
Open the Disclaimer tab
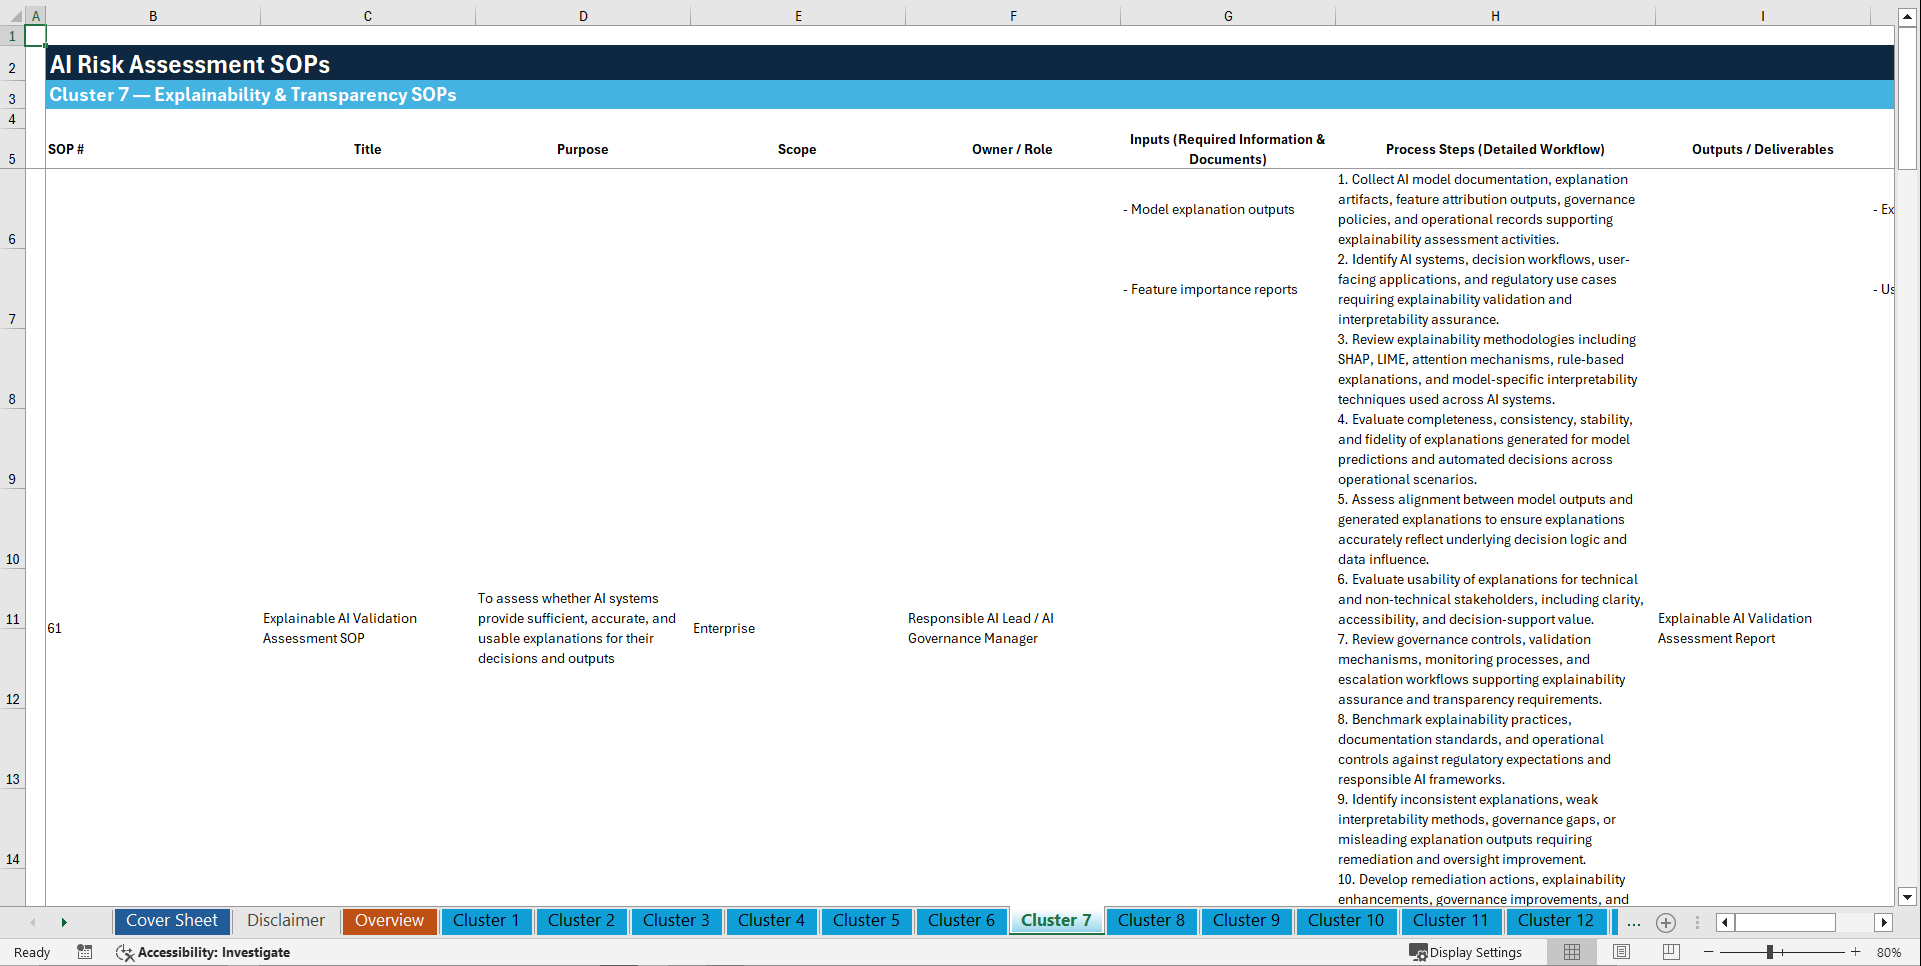pos(286,921)
